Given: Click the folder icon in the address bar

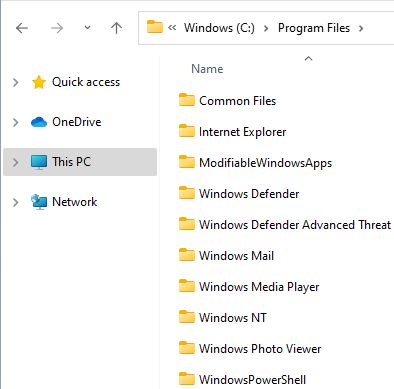Looking at the screenshot, I should point(155,27).
